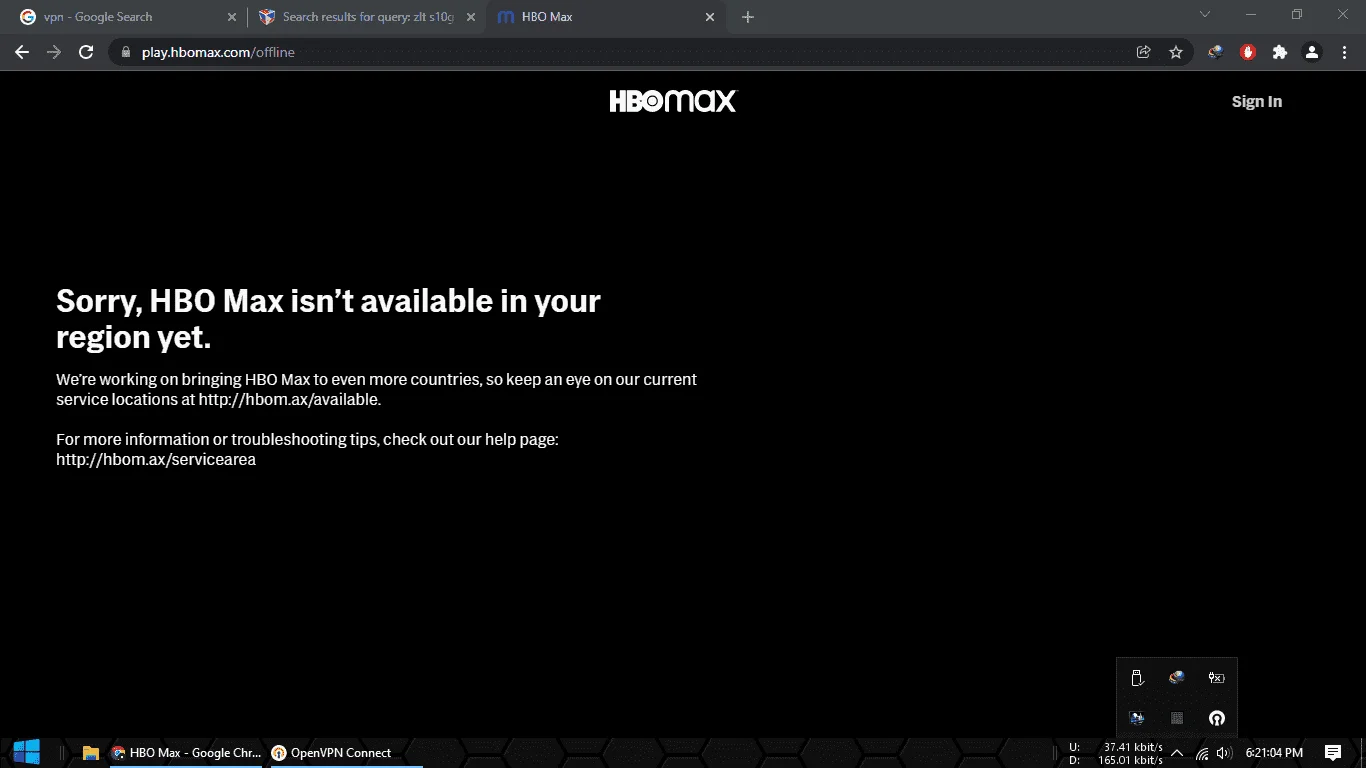1366x768 pixels.
Task: Switch to the Search results for query tab
Action: click(x=367, y=17)
